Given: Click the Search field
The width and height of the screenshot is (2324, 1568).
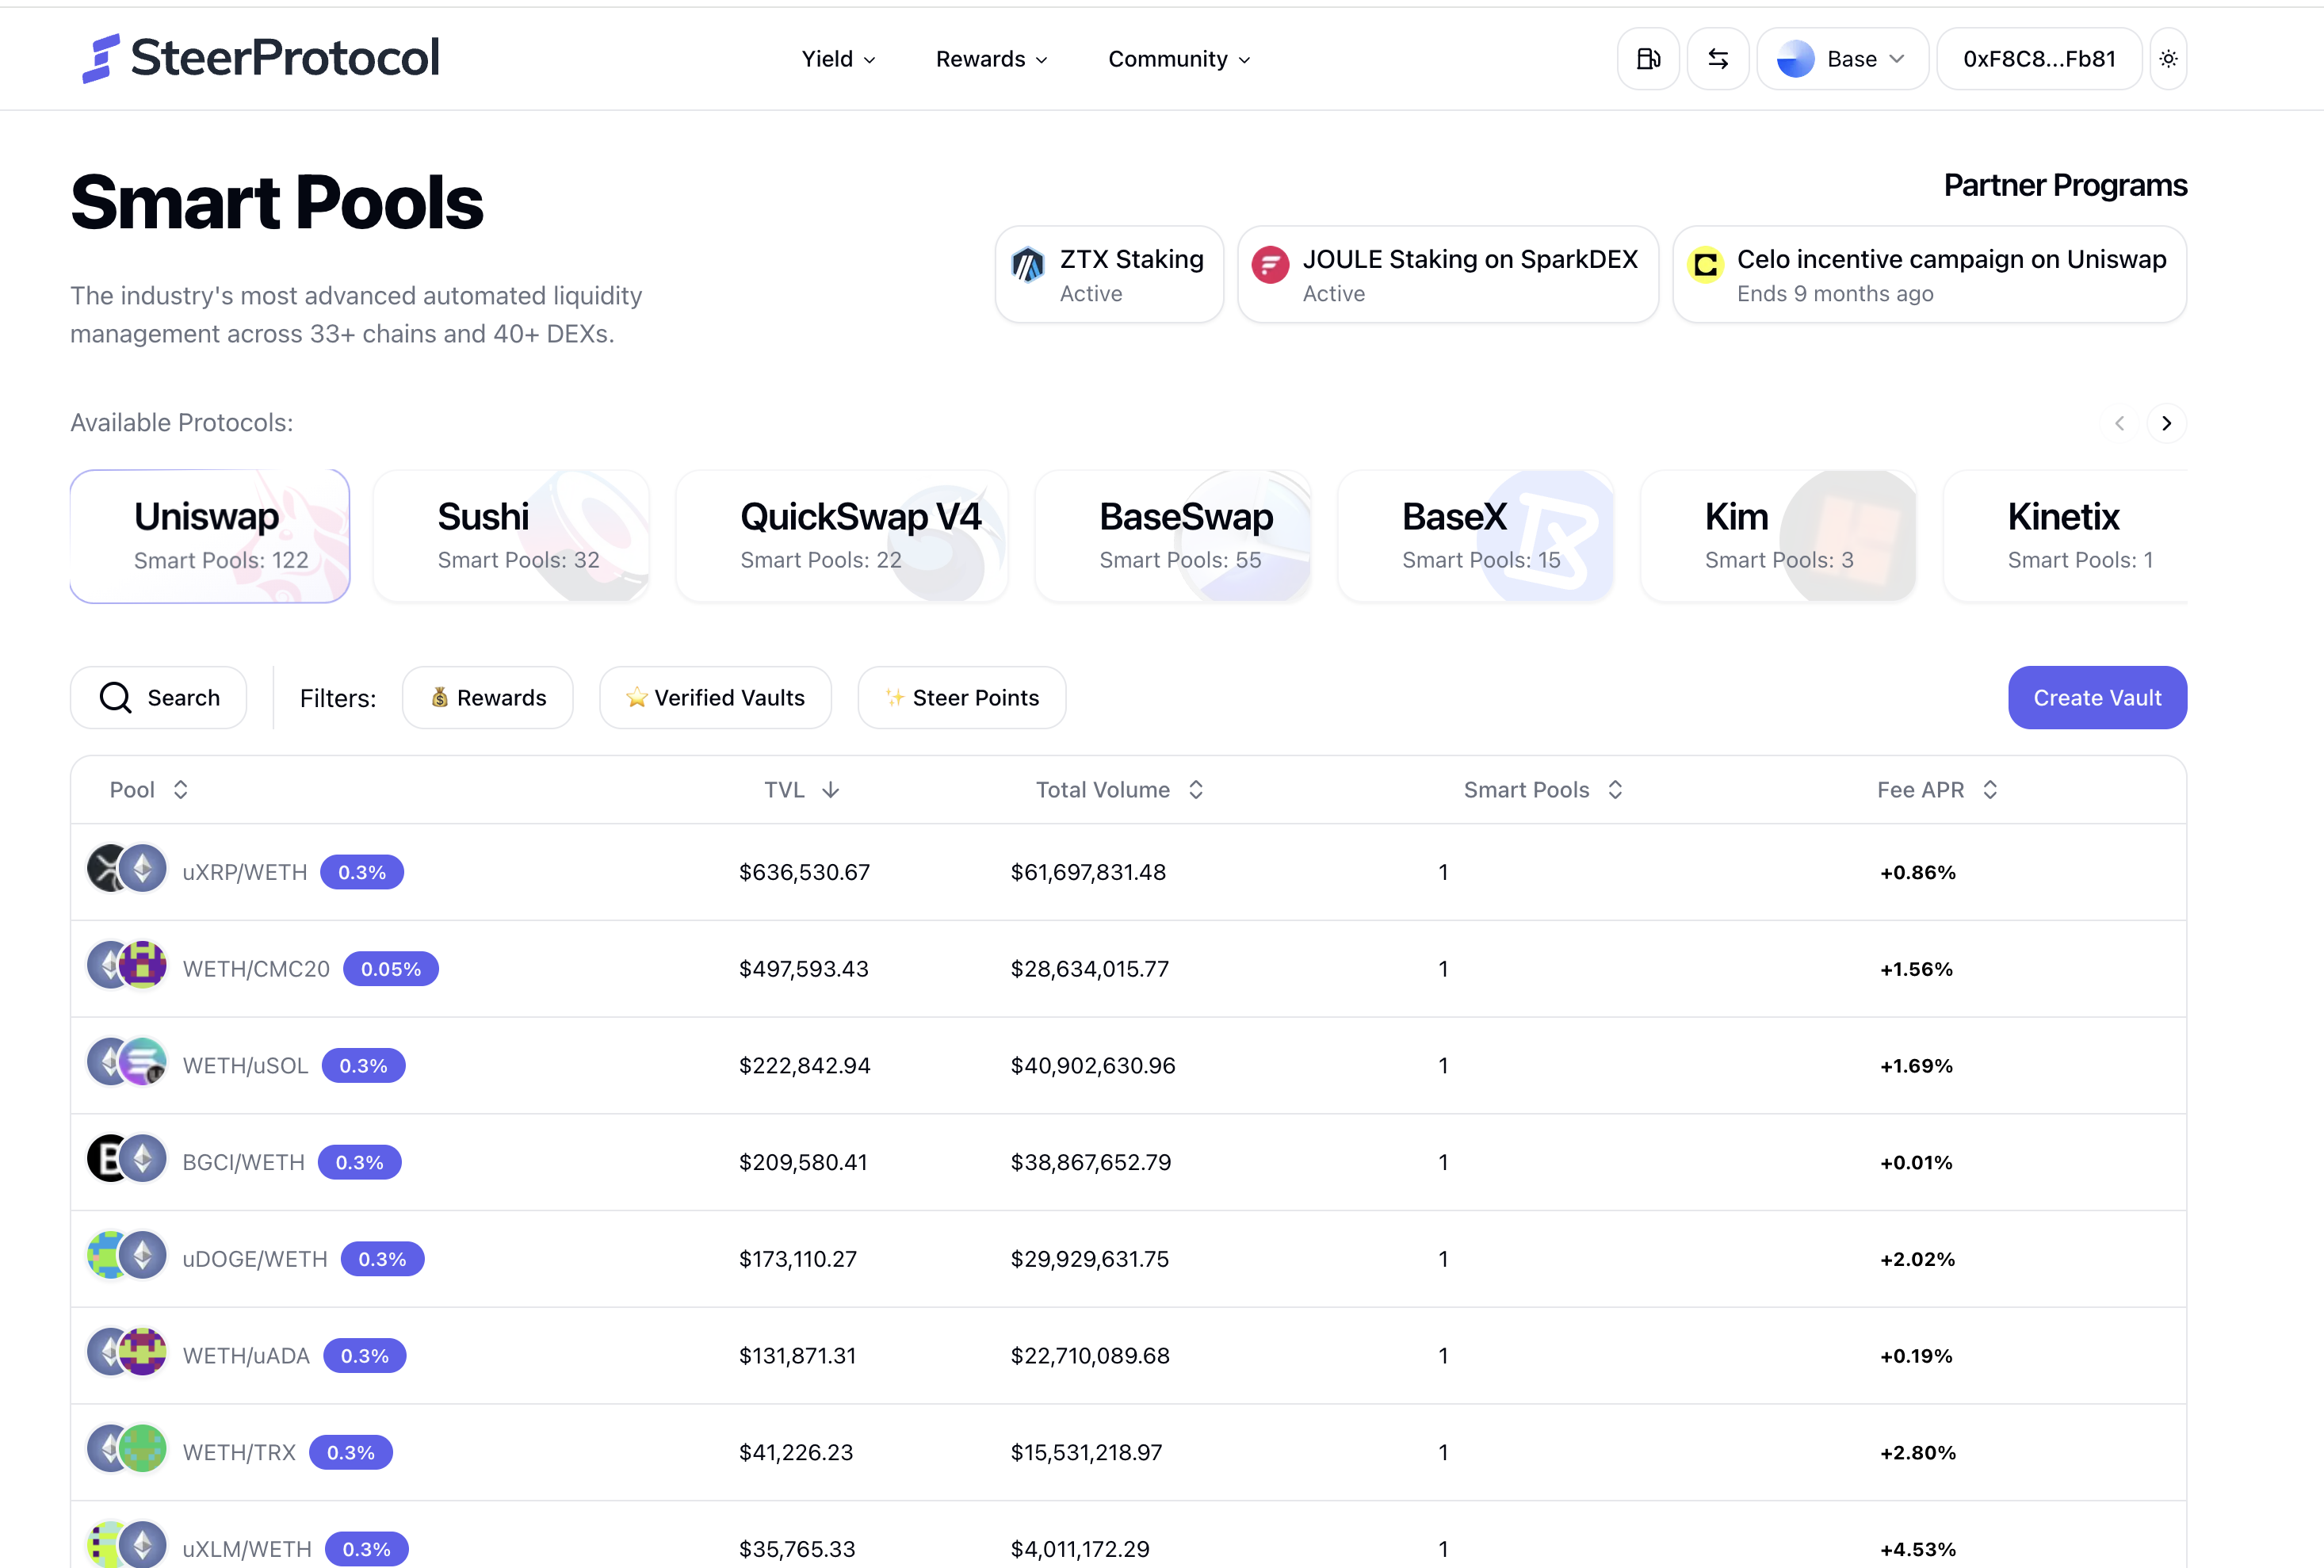Looking at the screenshot, I should tap(158, 698).
